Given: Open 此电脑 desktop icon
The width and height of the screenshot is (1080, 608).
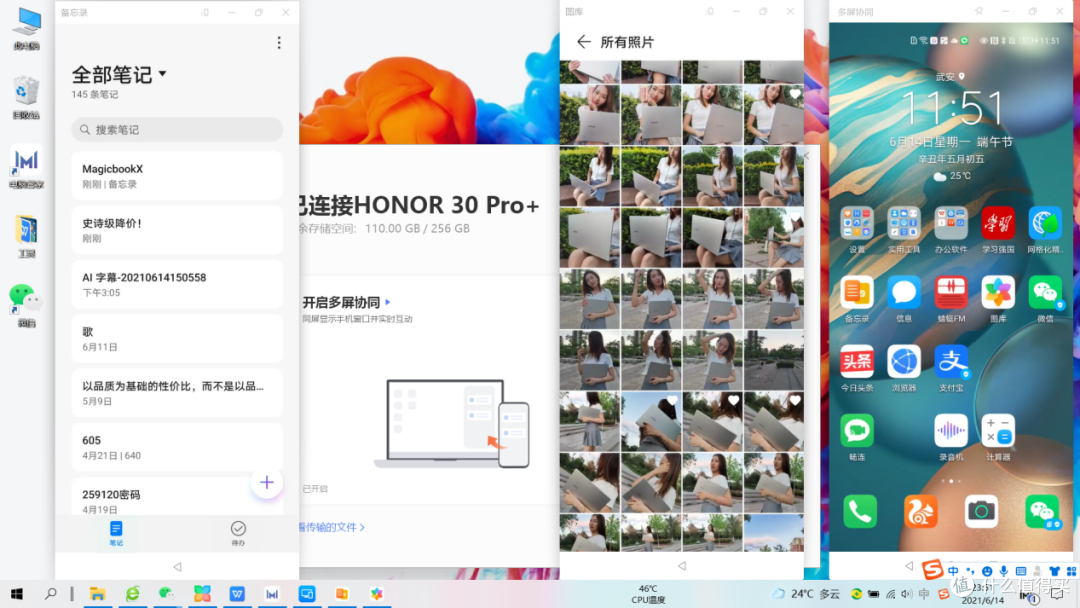Looking at the screenshot, I should click(26, 29).
